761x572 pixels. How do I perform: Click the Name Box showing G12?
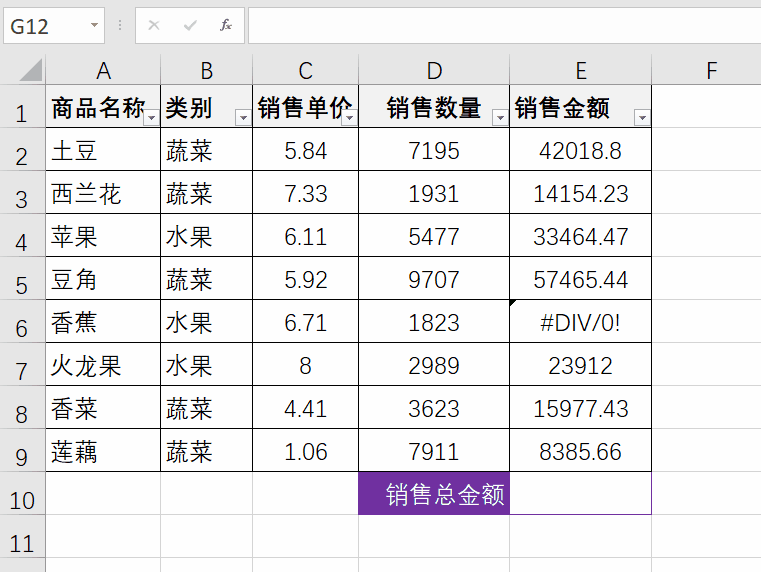click(54, 25)
